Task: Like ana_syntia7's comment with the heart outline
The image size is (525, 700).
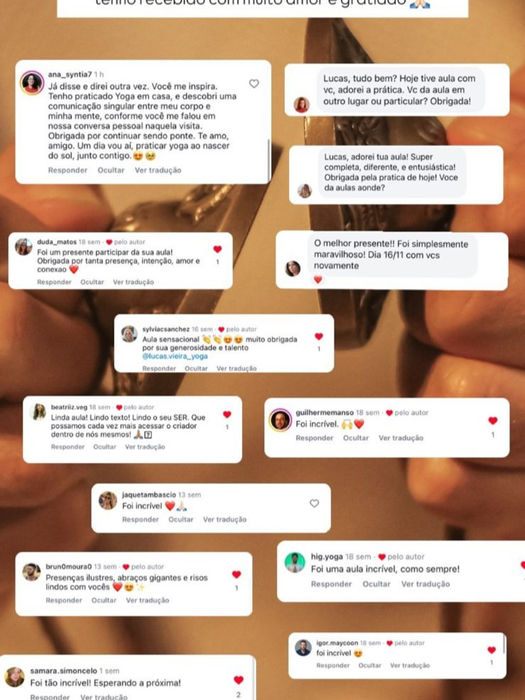Action: pos(254,83)
